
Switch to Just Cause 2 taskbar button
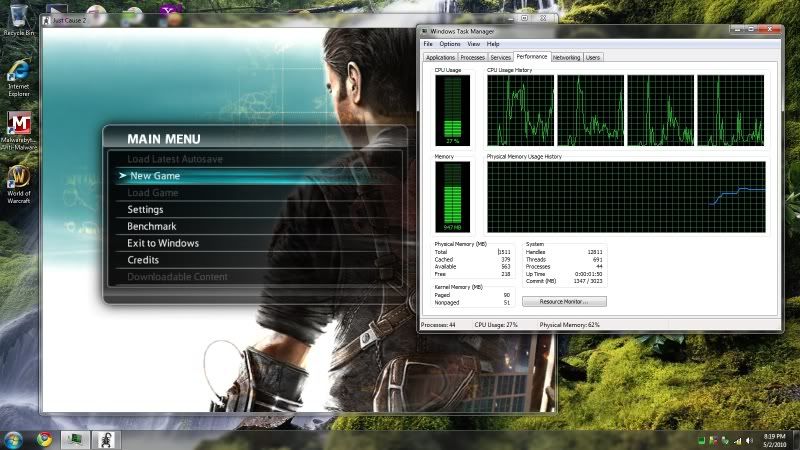click(x=106, y=439)
